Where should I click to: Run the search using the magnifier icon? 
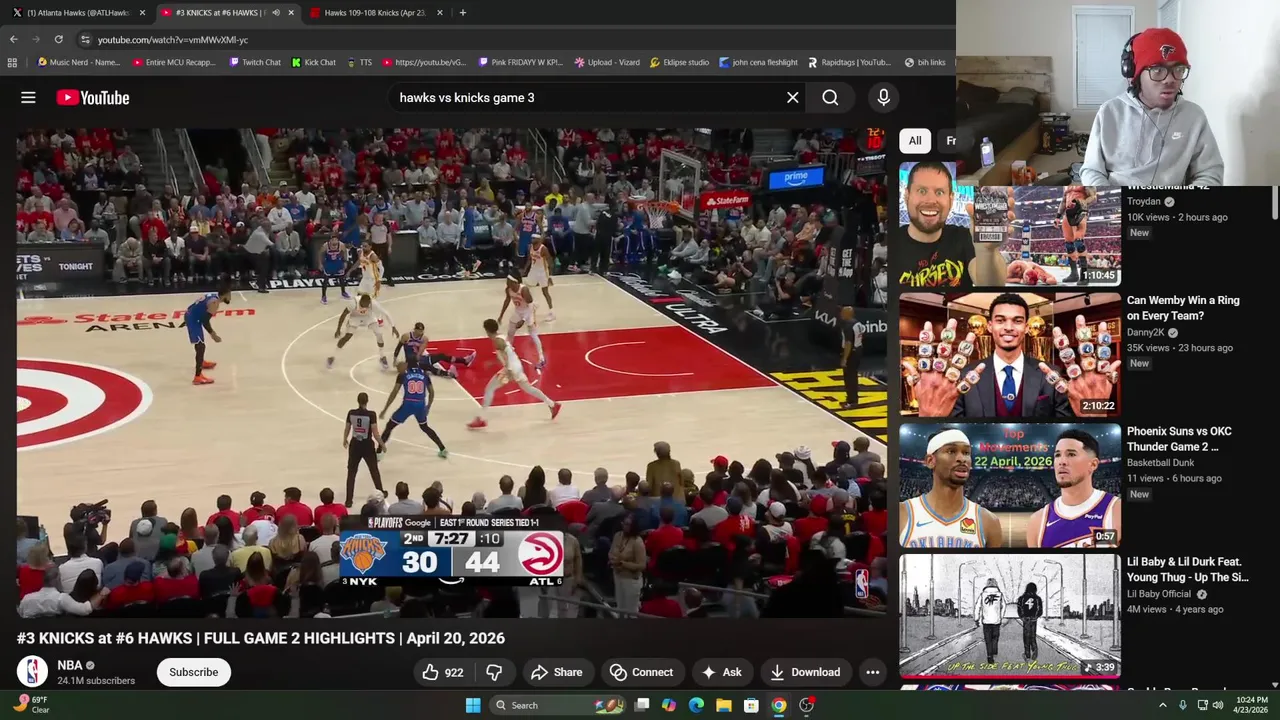[x=830, y=98]
